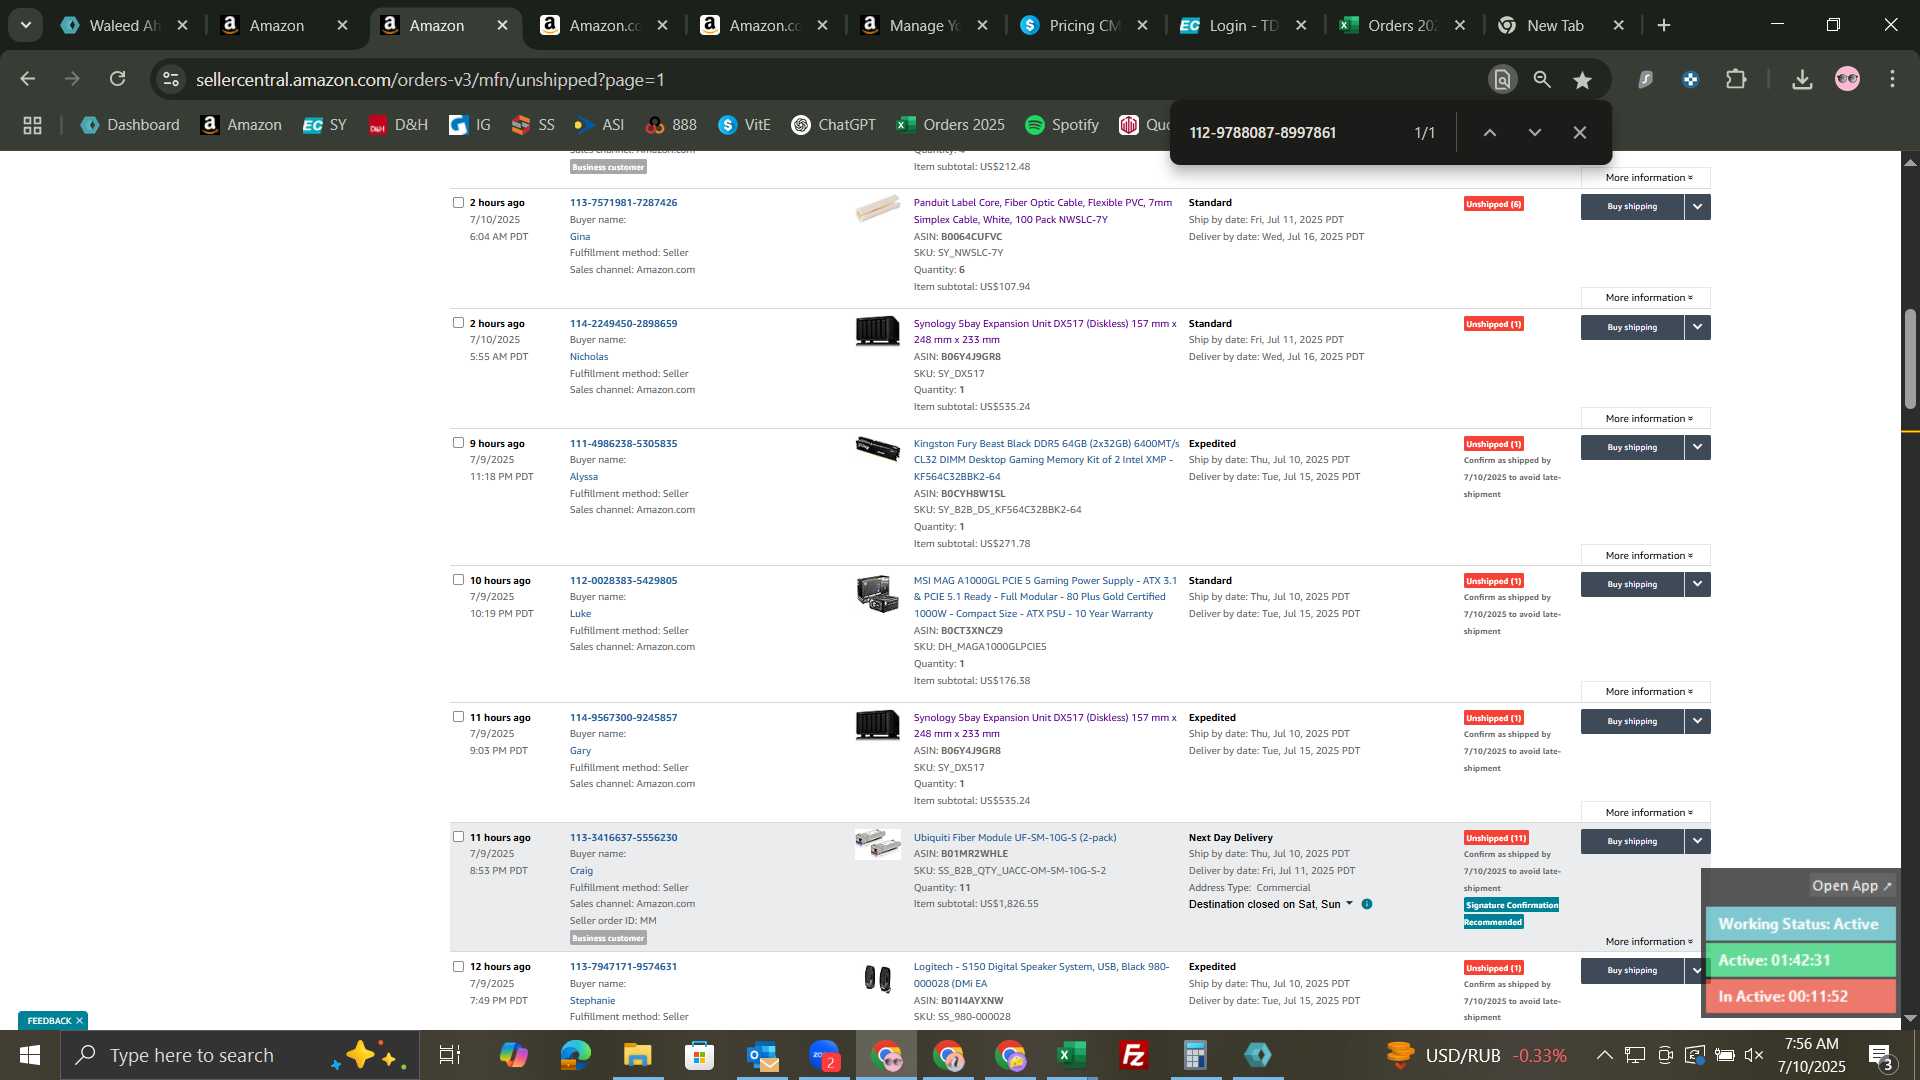Close the find-in-page bar
1920x1080 pixels.
tap(1580, 132)
